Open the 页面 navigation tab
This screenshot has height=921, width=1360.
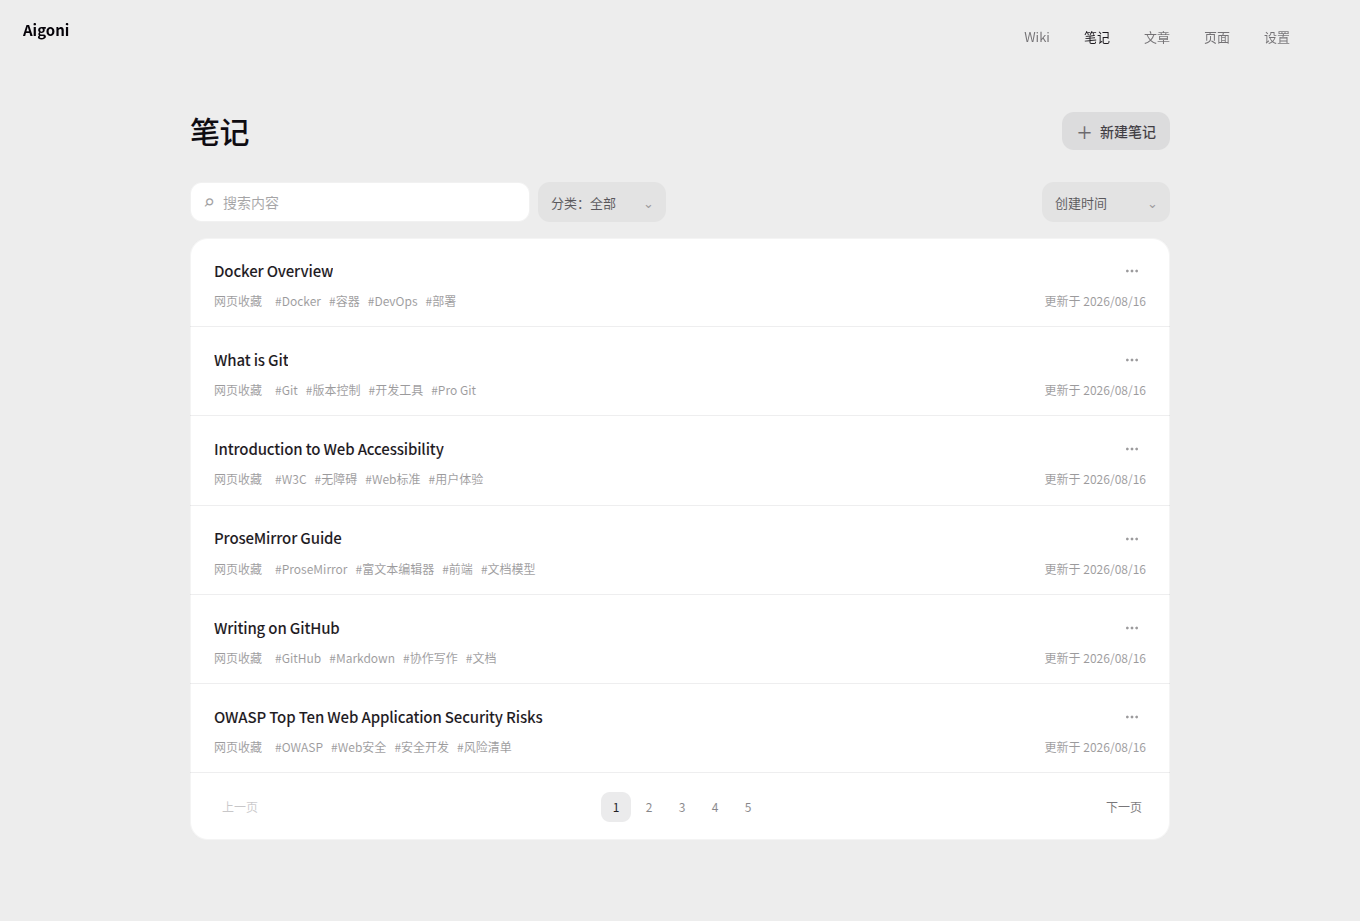1217,37
